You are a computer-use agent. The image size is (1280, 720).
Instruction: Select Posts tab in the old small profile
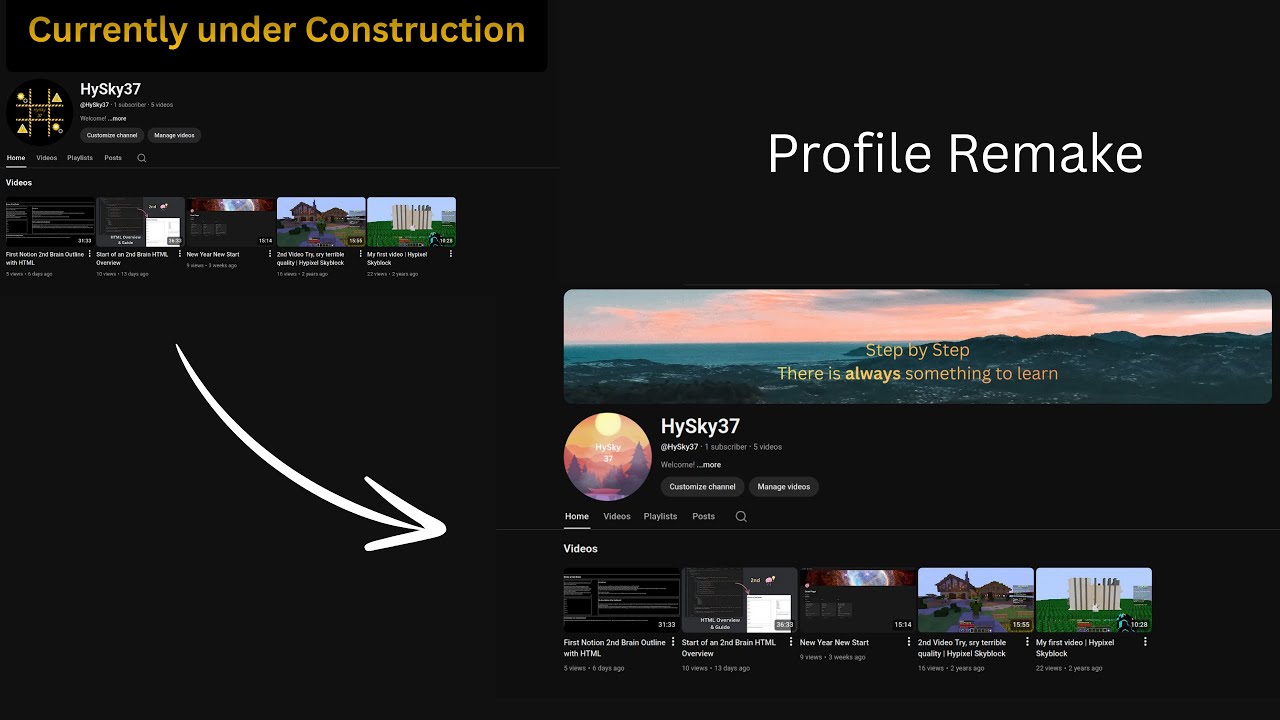113,158
